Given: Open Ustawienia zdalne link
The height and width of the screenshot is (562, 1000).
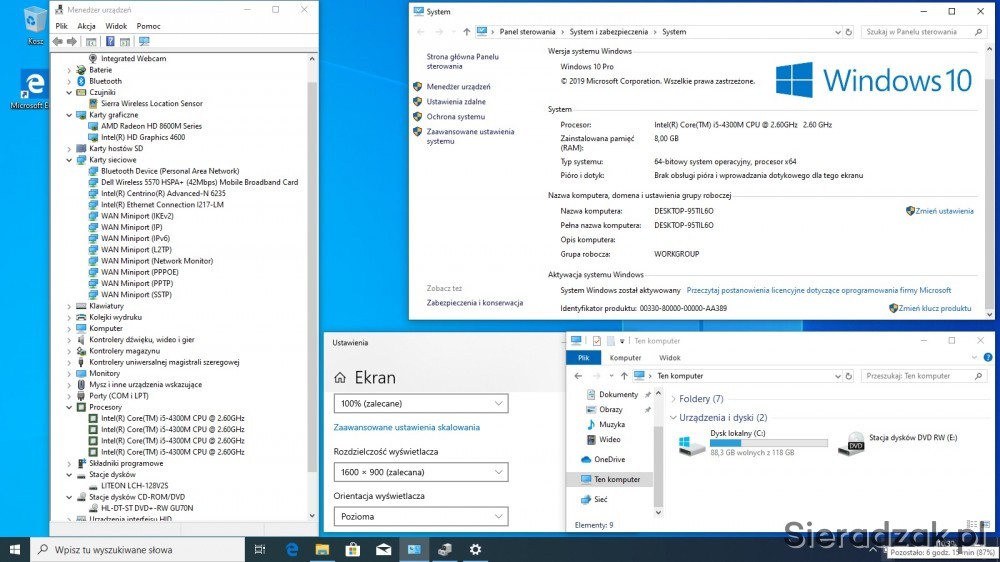Looking at the screenshot, I should pyautogui.click(x=456, y=101).
